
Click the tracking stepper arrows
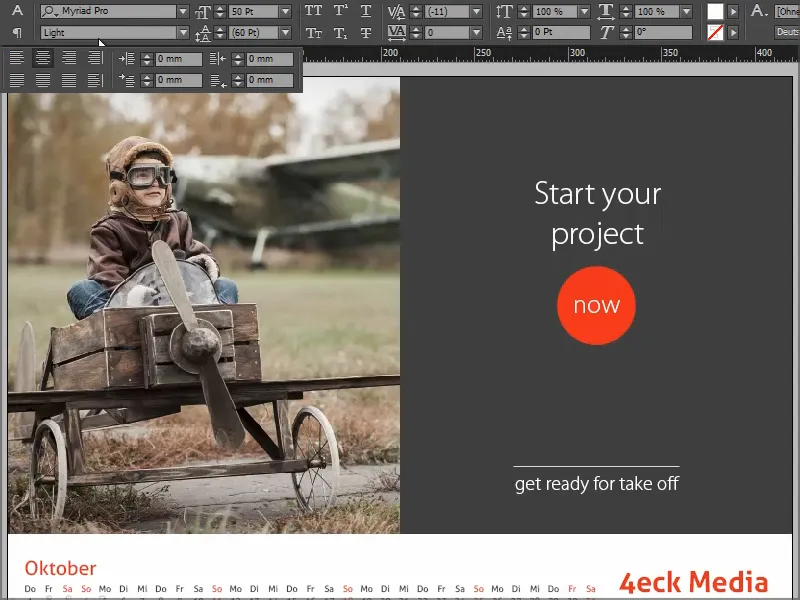pyautogui.click(x=416, y=33)
